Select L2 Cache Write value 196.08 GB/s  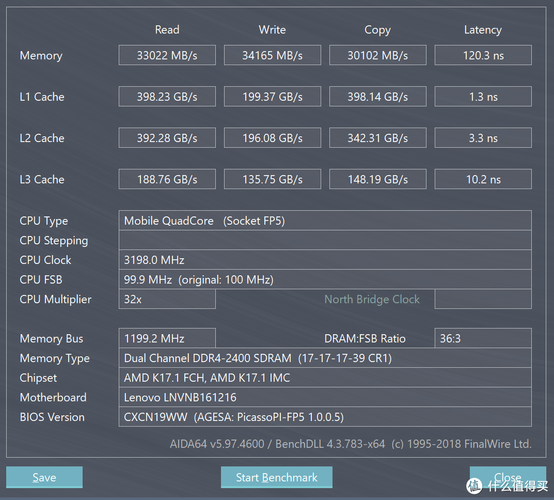[x=272, y=138]
